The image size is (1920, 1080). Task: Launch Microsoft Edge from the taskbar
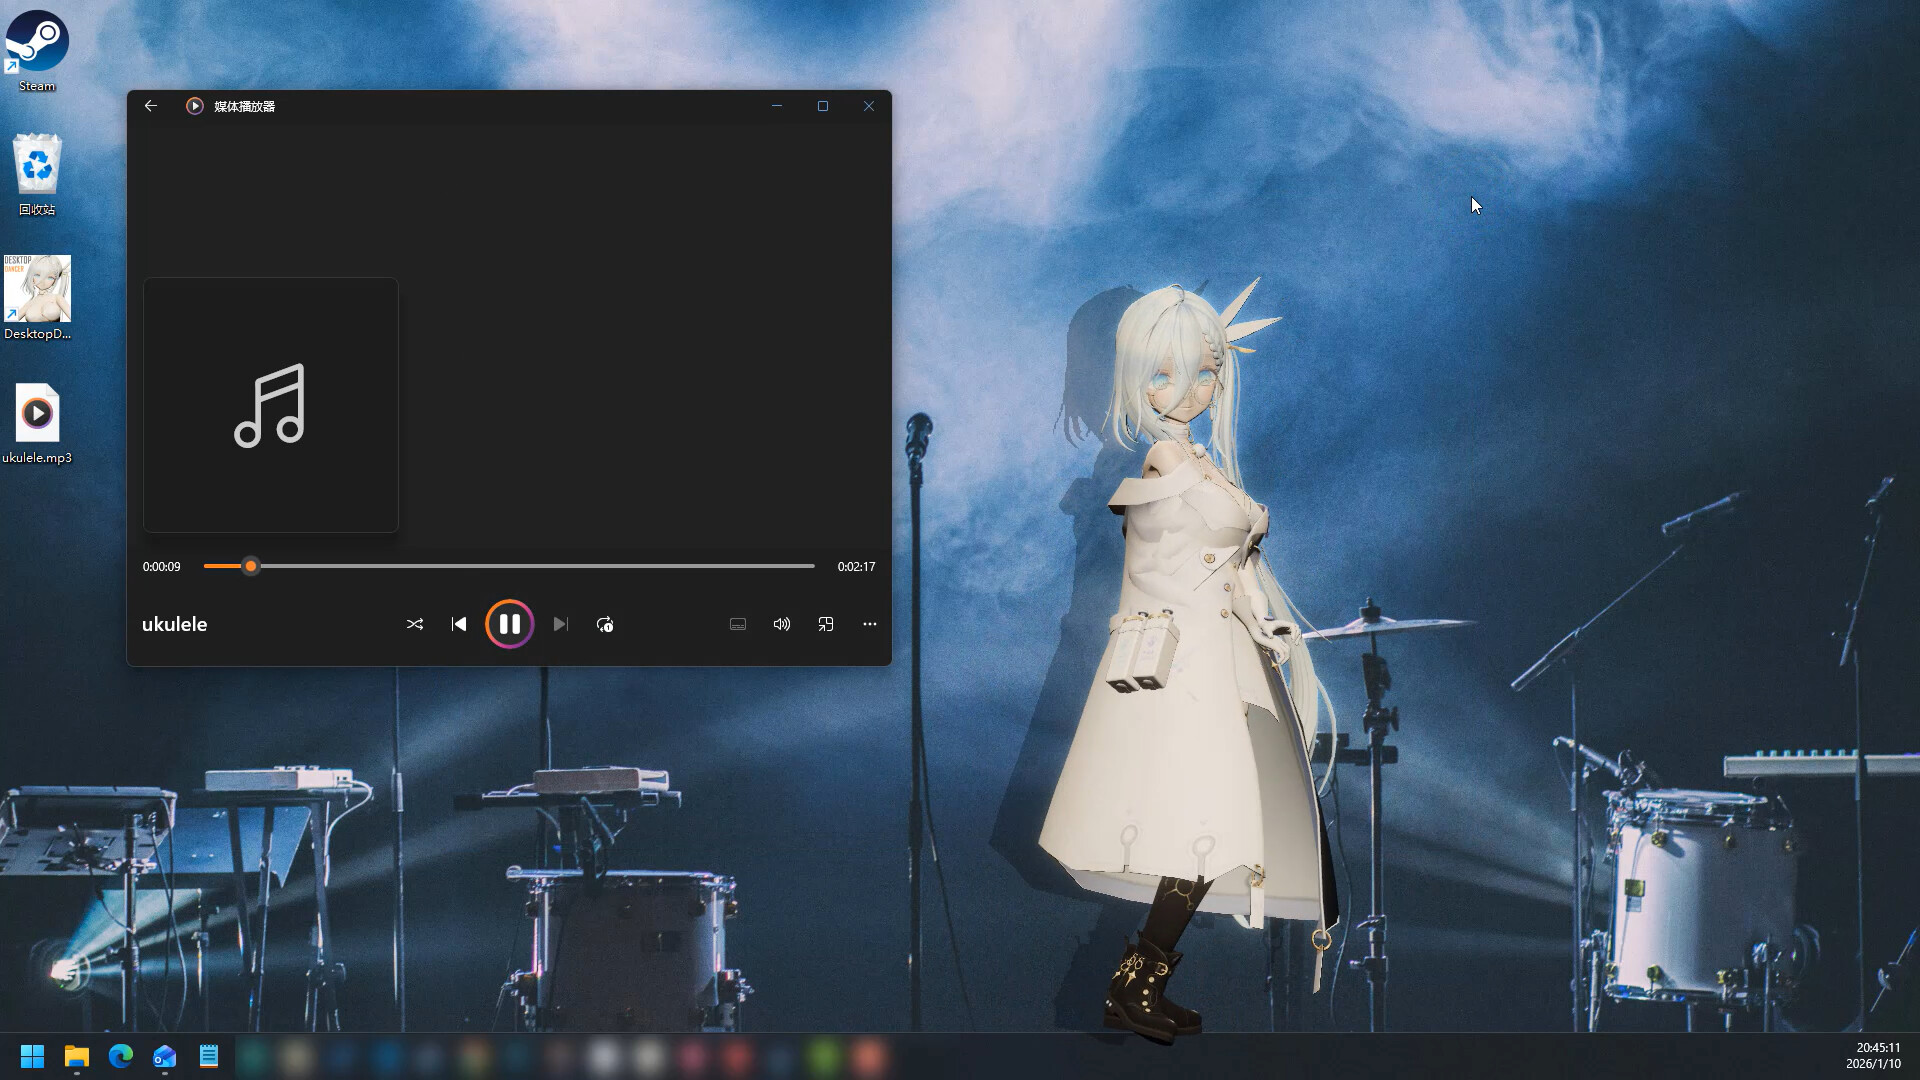[x=120, y=1056]
